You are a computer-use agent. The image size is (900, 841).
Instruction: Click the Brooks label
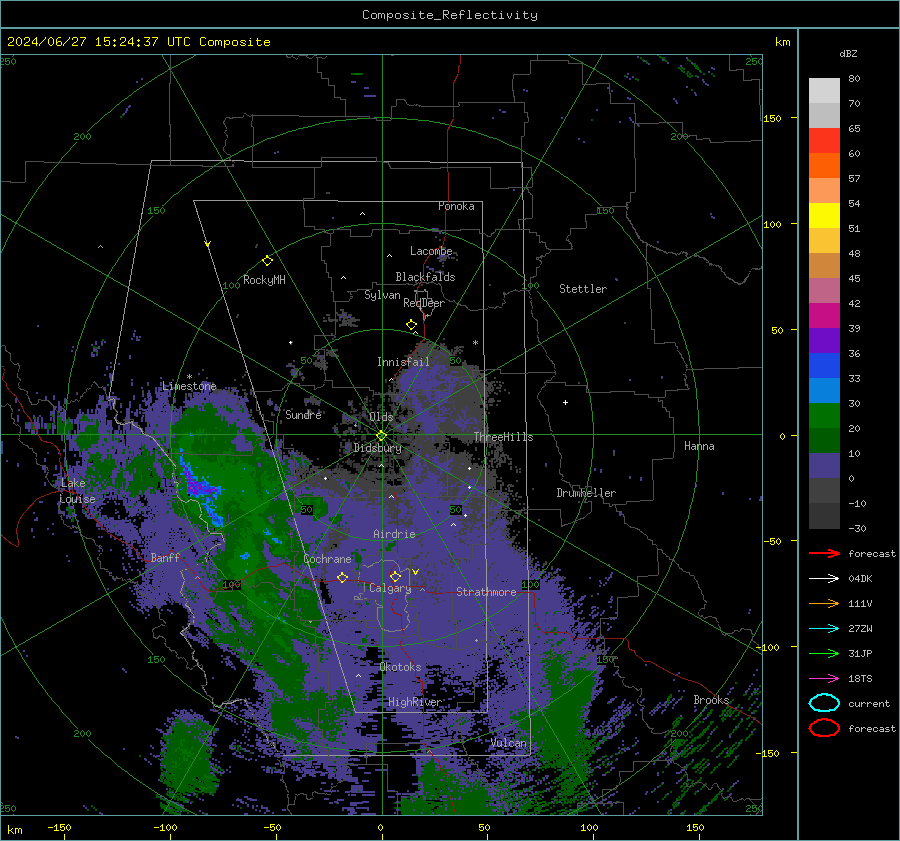coord(711,700)
